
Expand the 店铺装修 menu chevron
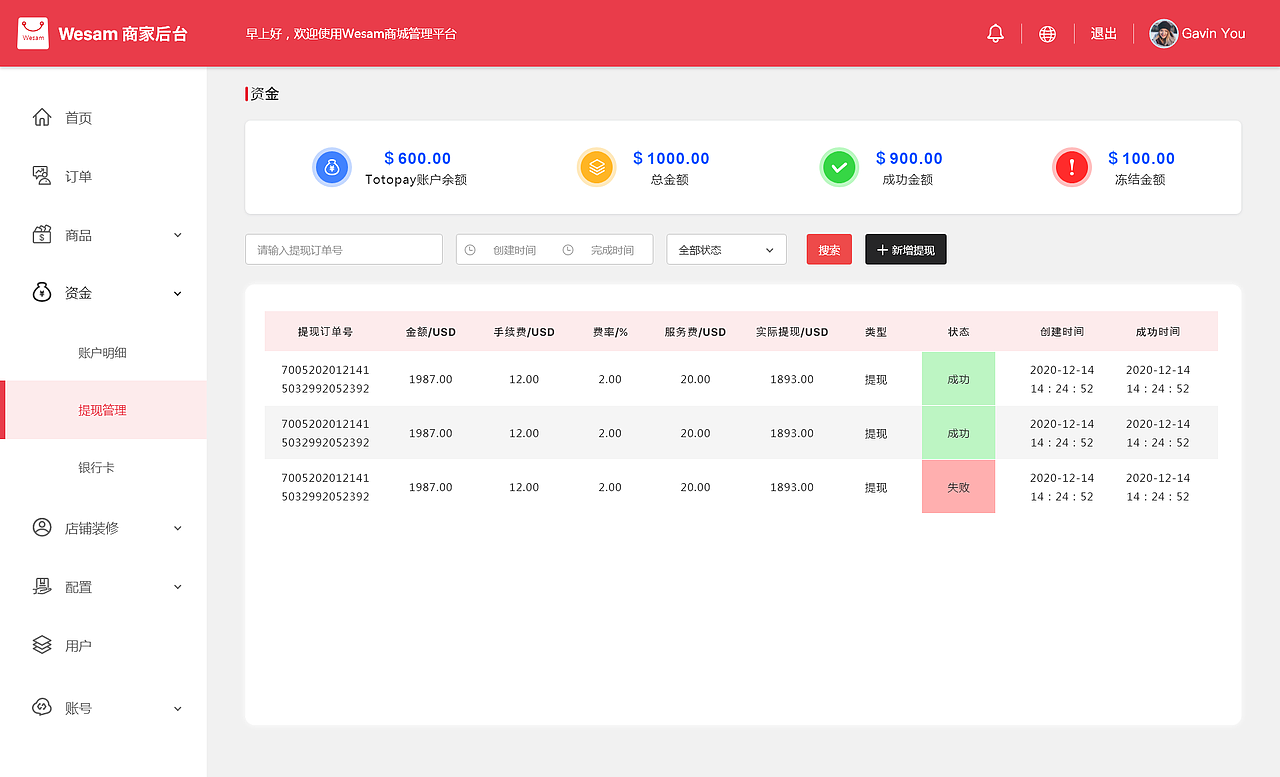coord(178,528)
